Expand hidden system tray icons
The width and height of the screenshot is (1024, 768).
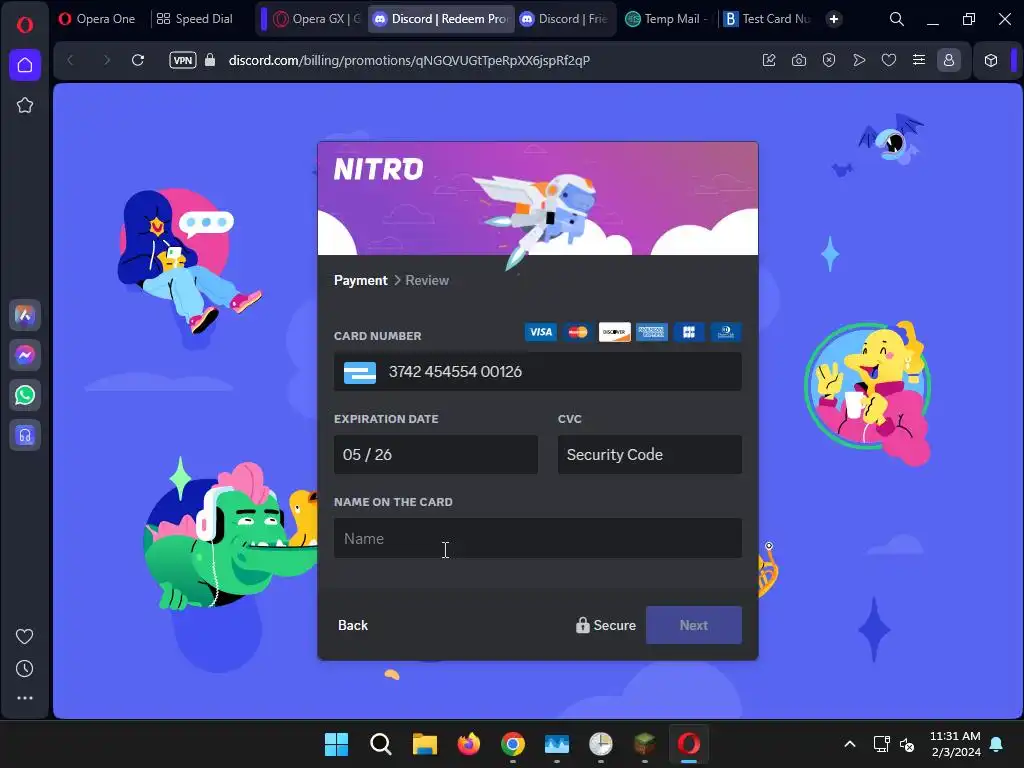(x=850, y=744)
